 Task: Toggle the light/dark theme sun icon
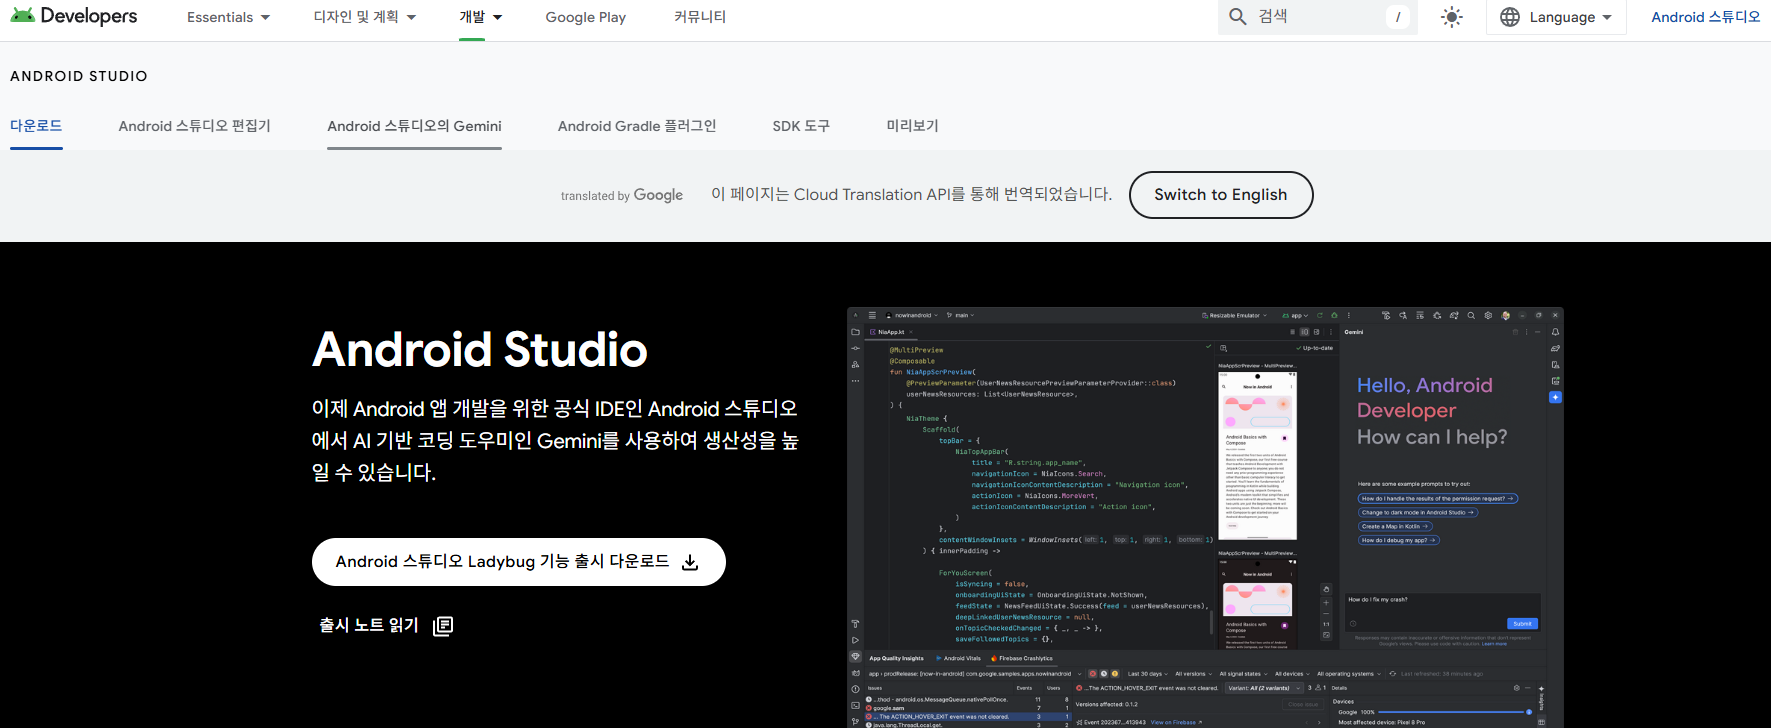(1452, 17)
